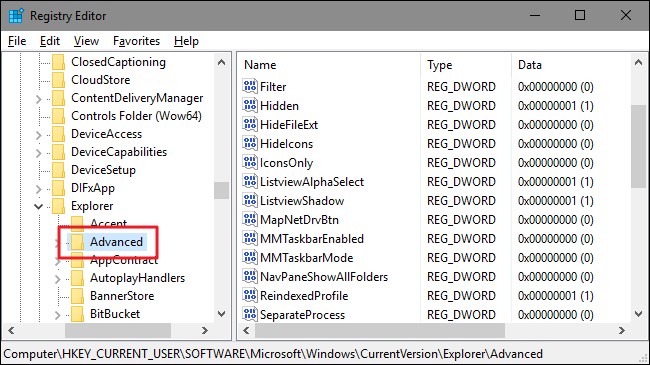Expand the AutoplayHandlers key
The width and height of the screenshot is (650, 365).
tap(58, 279)
